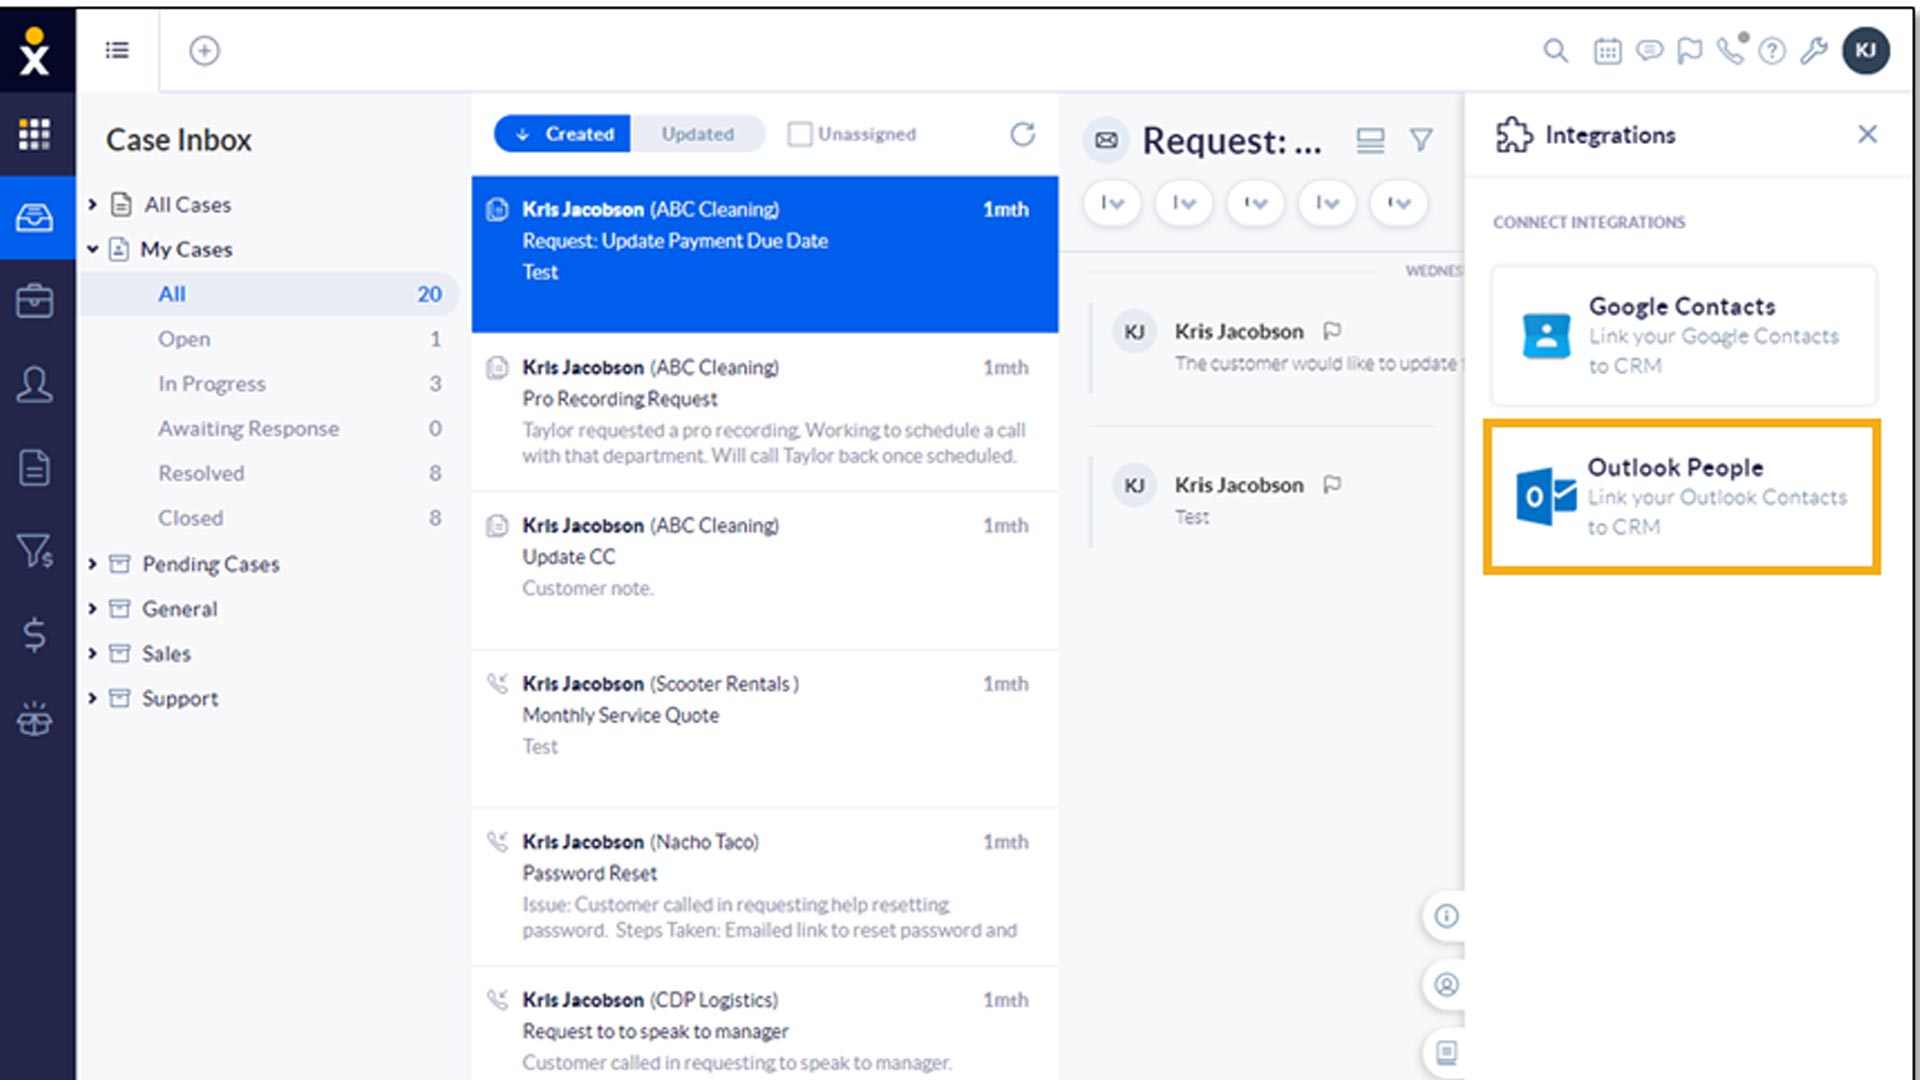Click the Integrations puzzle icon
The image size is (1920, 1080).
click(x=1514, y=134)
